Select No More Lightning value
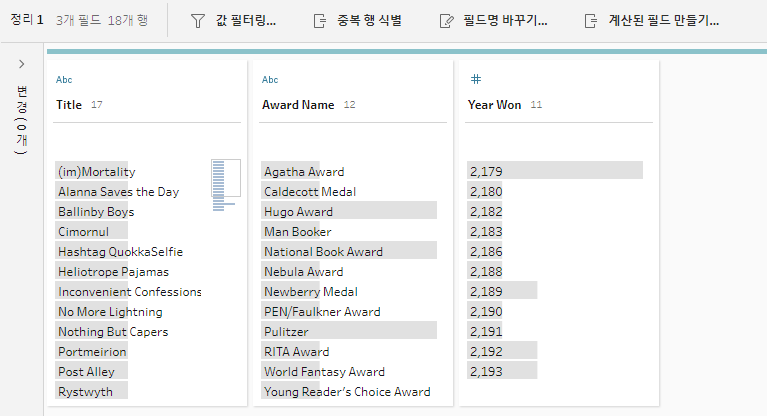The width and height of the screenshot is (767, 416). pyautogui.click(x=110, y=312)
